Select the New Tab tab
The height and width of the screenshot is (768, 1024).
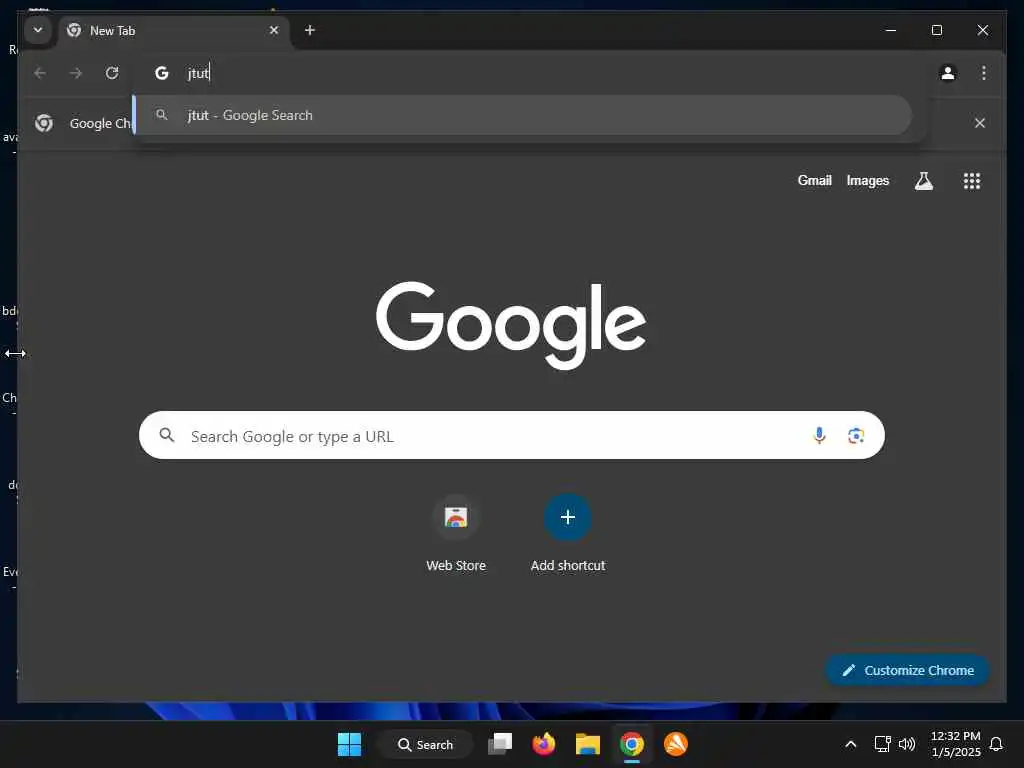coord(174,31)
